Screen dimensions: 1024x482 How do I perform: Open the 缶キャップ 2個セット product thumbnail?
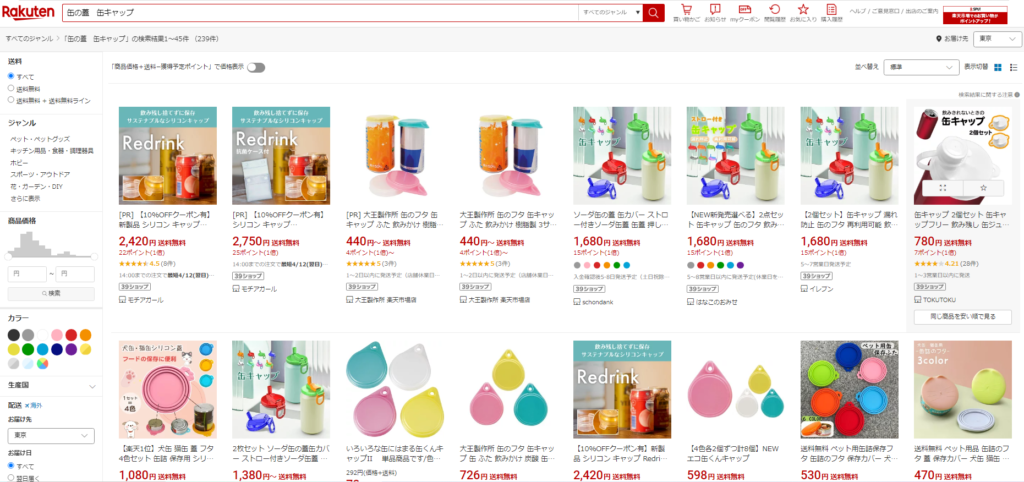pyautogui.click(x=963, y=155)
